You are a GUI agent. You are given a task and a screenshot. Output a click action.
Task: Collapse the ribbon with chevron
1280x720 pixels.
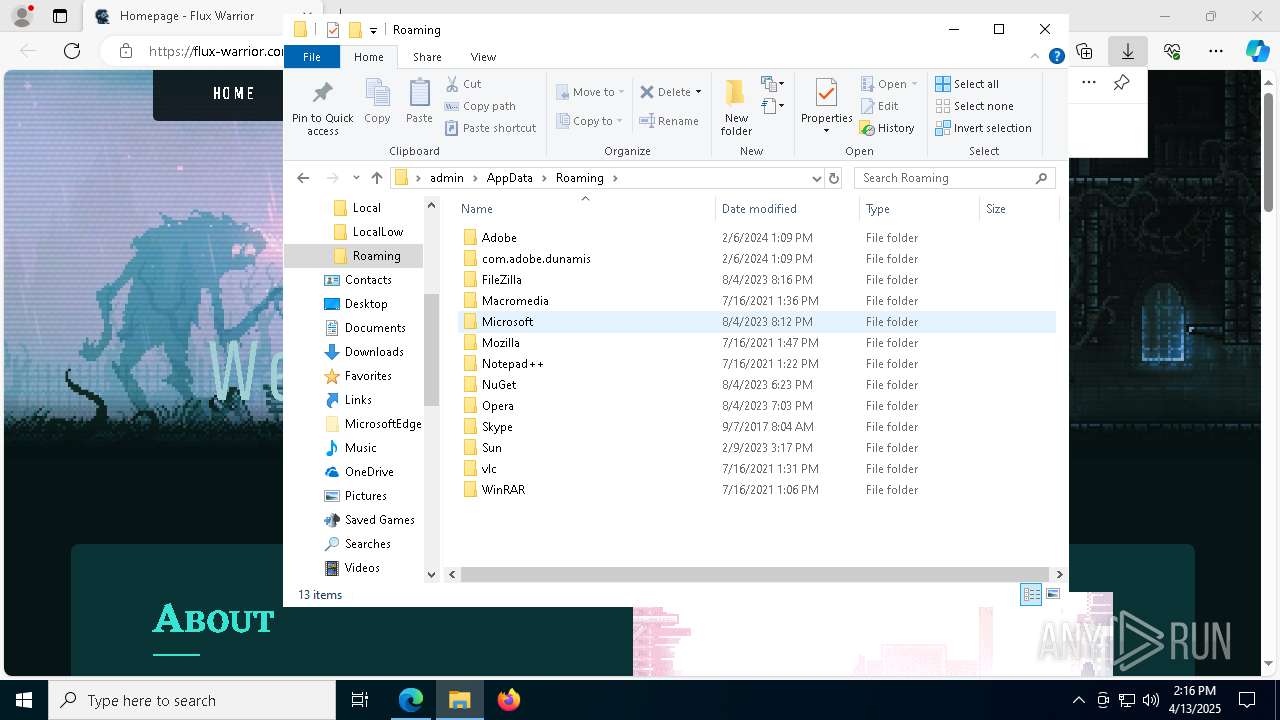tap(1036, 57)
